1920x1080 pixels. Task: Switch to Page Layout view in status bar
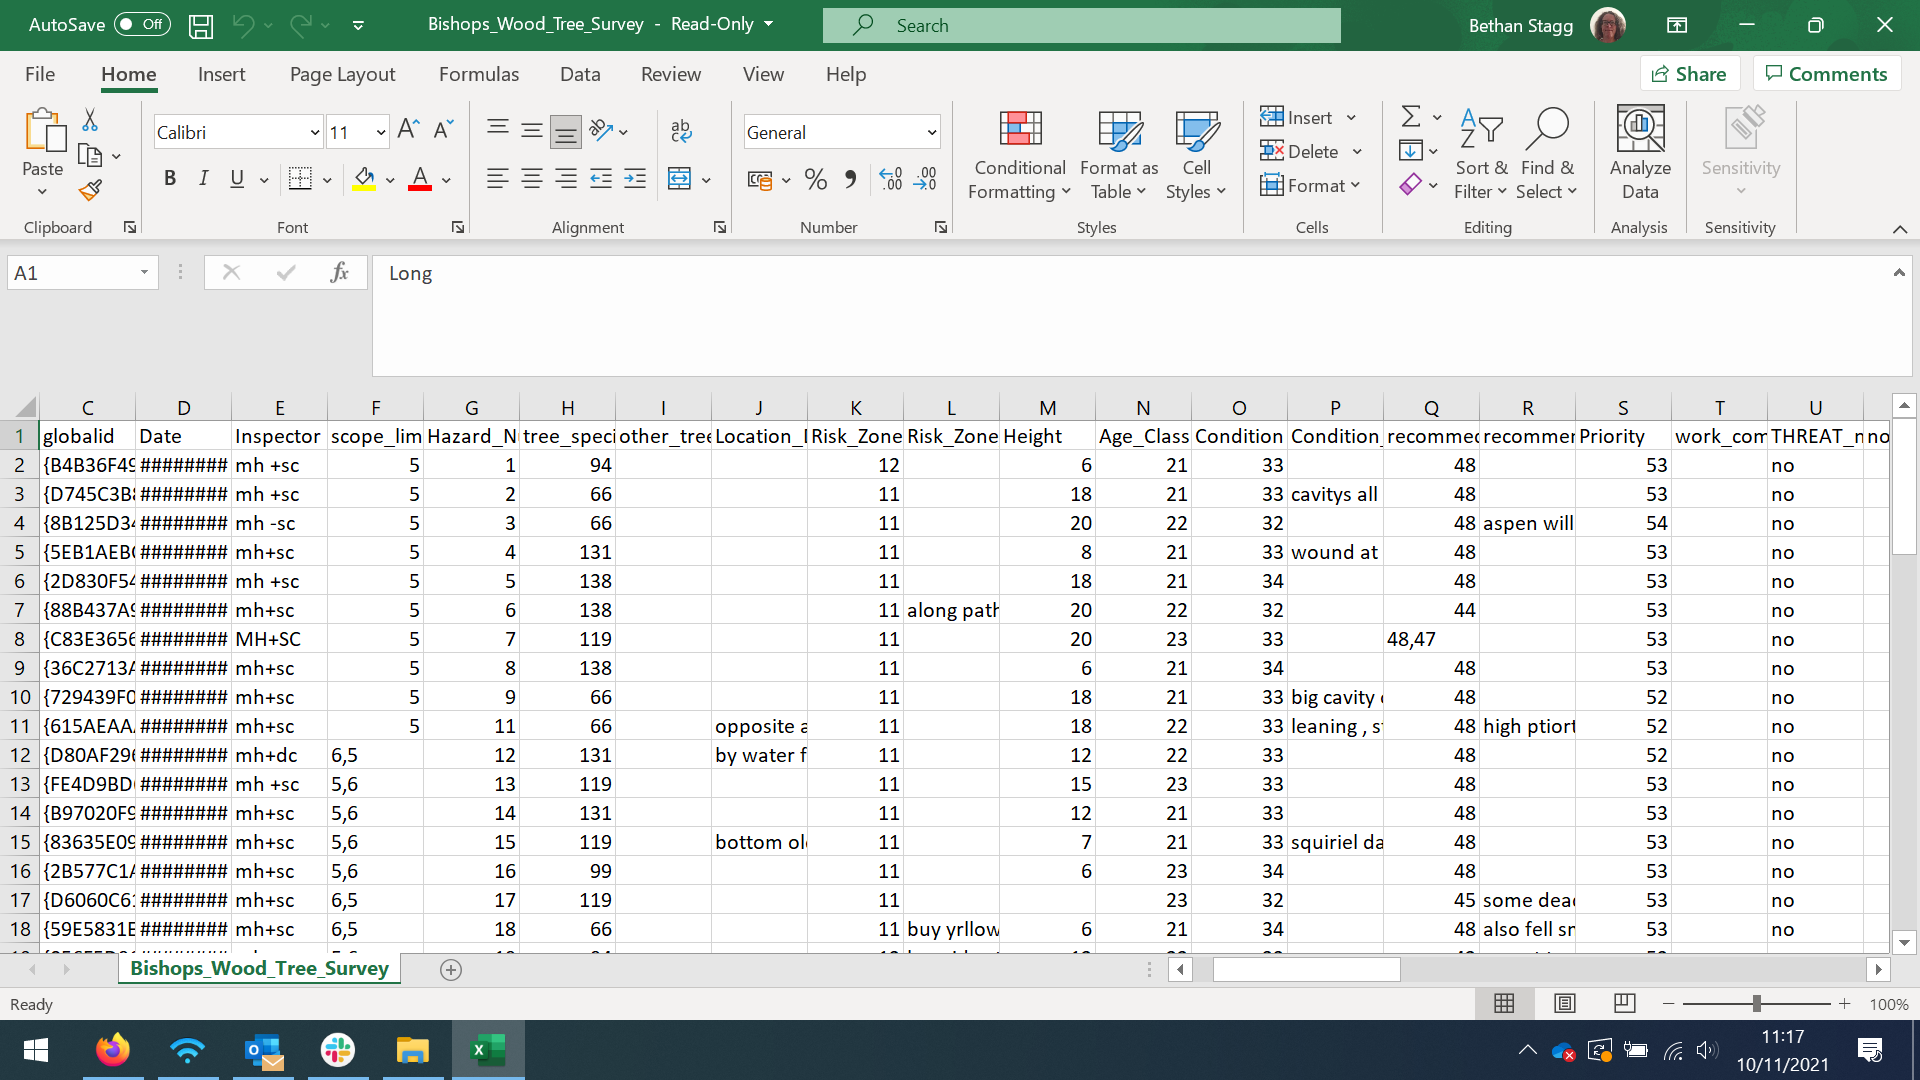pos(1565,1003)
